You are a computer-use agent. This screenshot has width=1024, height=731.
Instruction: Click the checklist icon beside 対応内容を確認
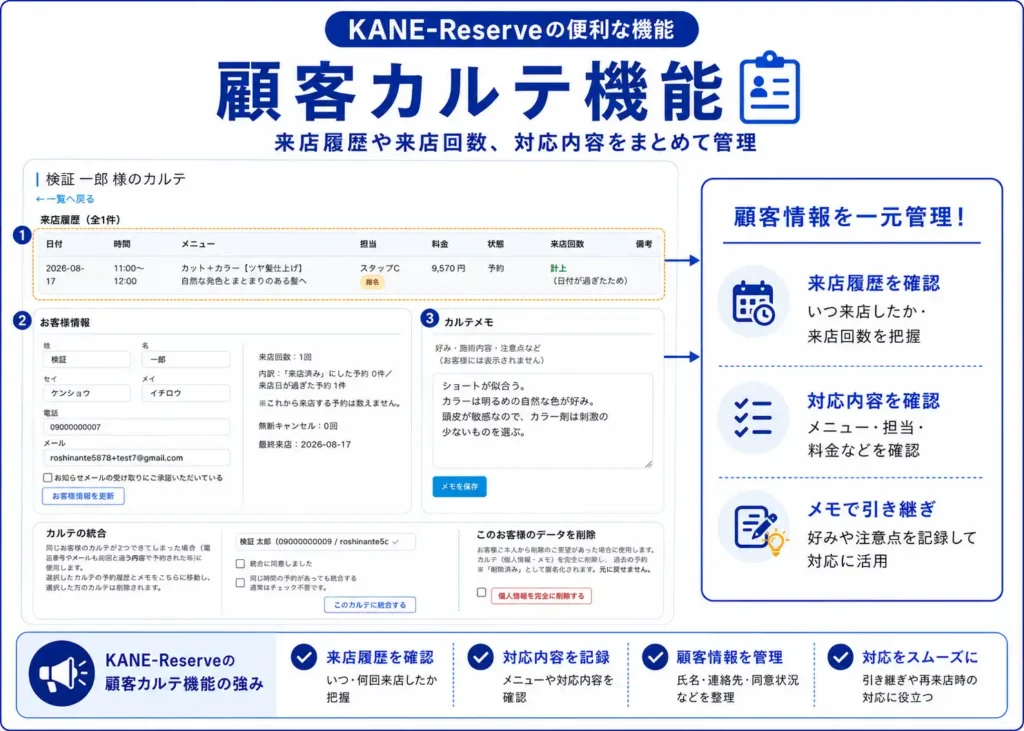tap(752, 418)
